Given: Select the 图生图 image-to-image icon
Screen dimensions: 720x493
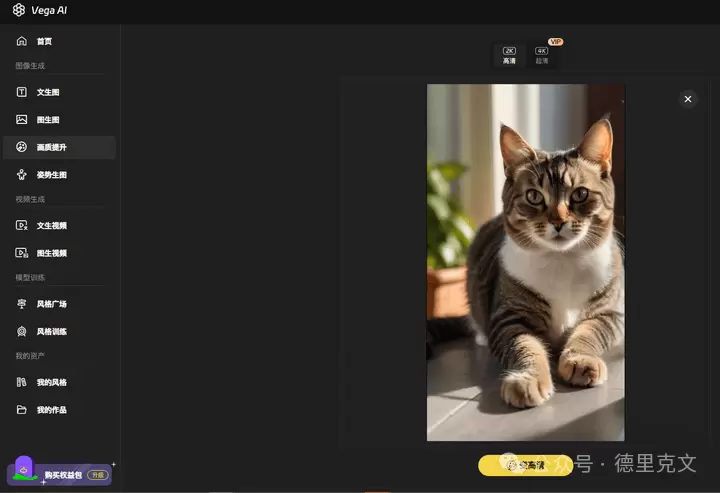Looking at the screenshot, I should [x=22, y=120].
